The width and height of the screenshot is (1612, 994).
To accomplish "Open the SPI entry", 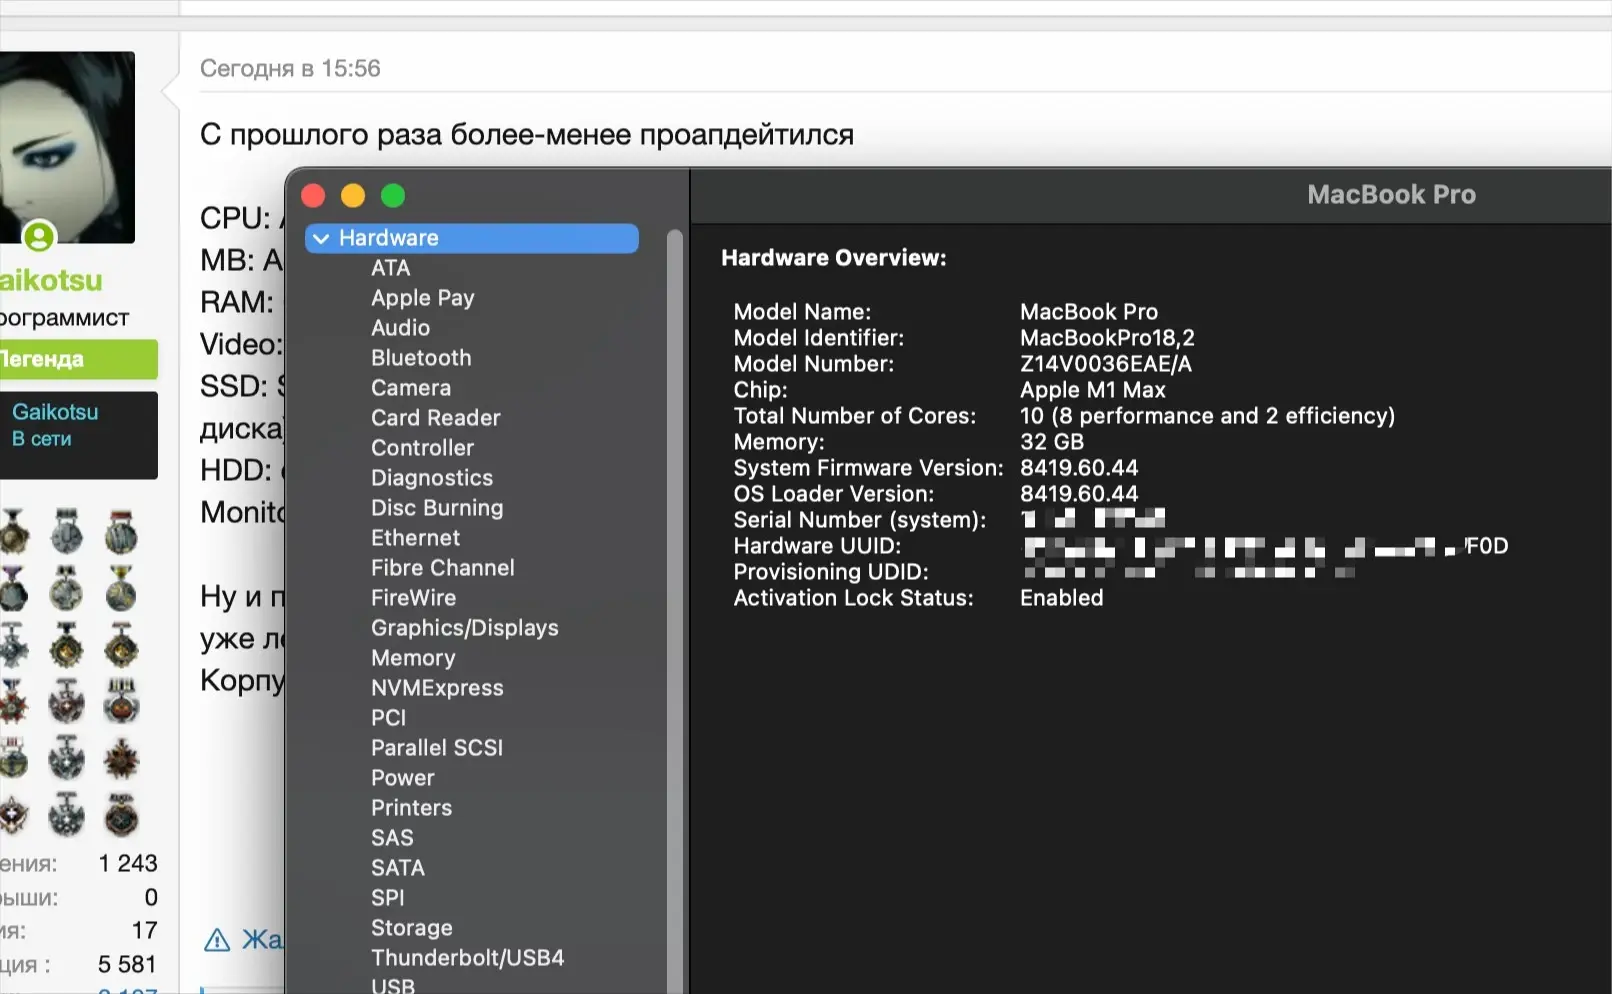I will tap(388, 898).
